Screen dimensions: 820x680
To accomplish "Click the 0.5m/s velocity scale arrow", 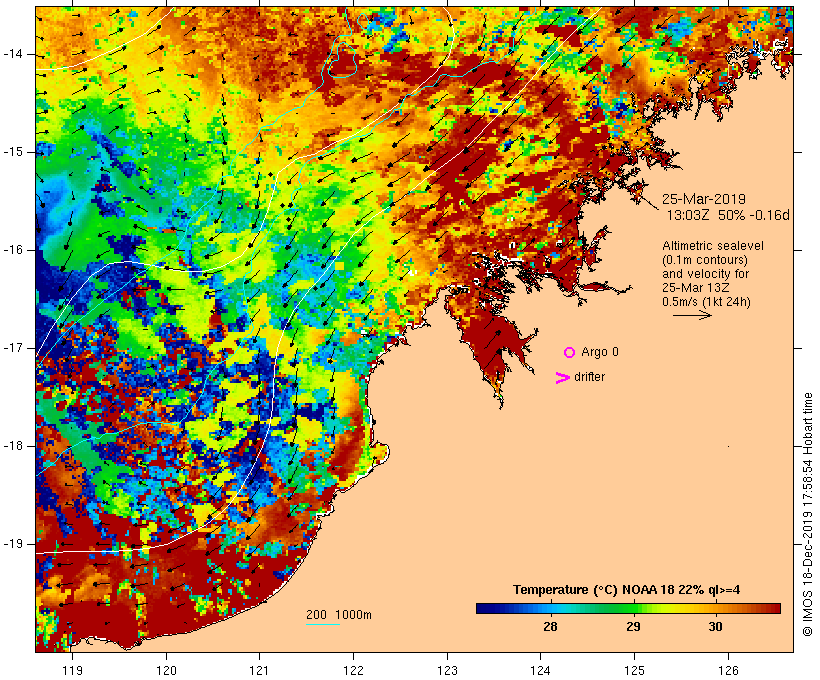I will (692, 315).
